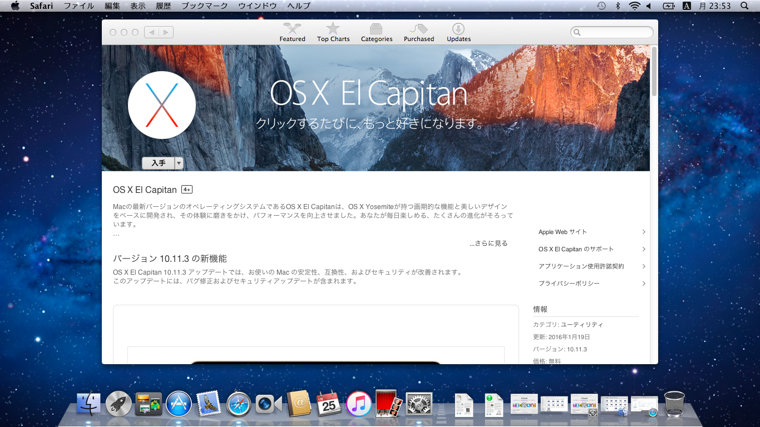Image resolution: width=760 pixels, height=427 pixels.
Task: Open the ブックマーク menu
Action: coord(204,6)
